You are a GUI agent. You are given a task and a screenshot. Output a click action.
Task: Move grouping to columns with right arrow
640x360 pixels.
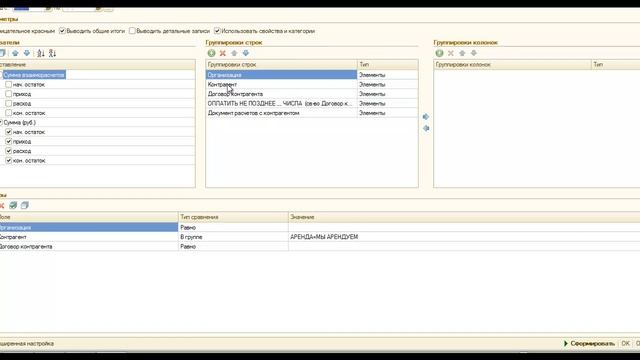tap(426, 117)
